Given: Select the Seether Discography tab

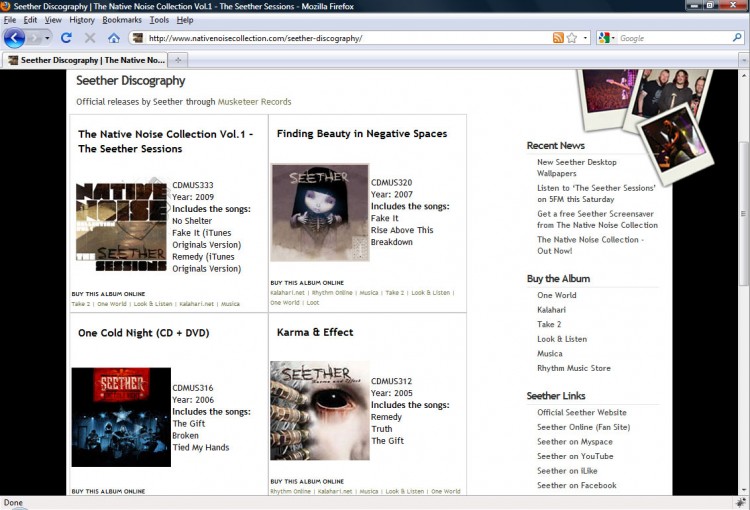Looking at the screenshot, I should coord(86,60).
